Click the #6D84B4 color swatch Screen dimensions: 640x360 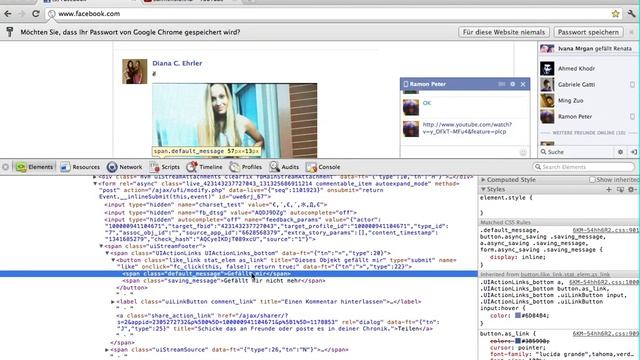[x=518, y=316]
